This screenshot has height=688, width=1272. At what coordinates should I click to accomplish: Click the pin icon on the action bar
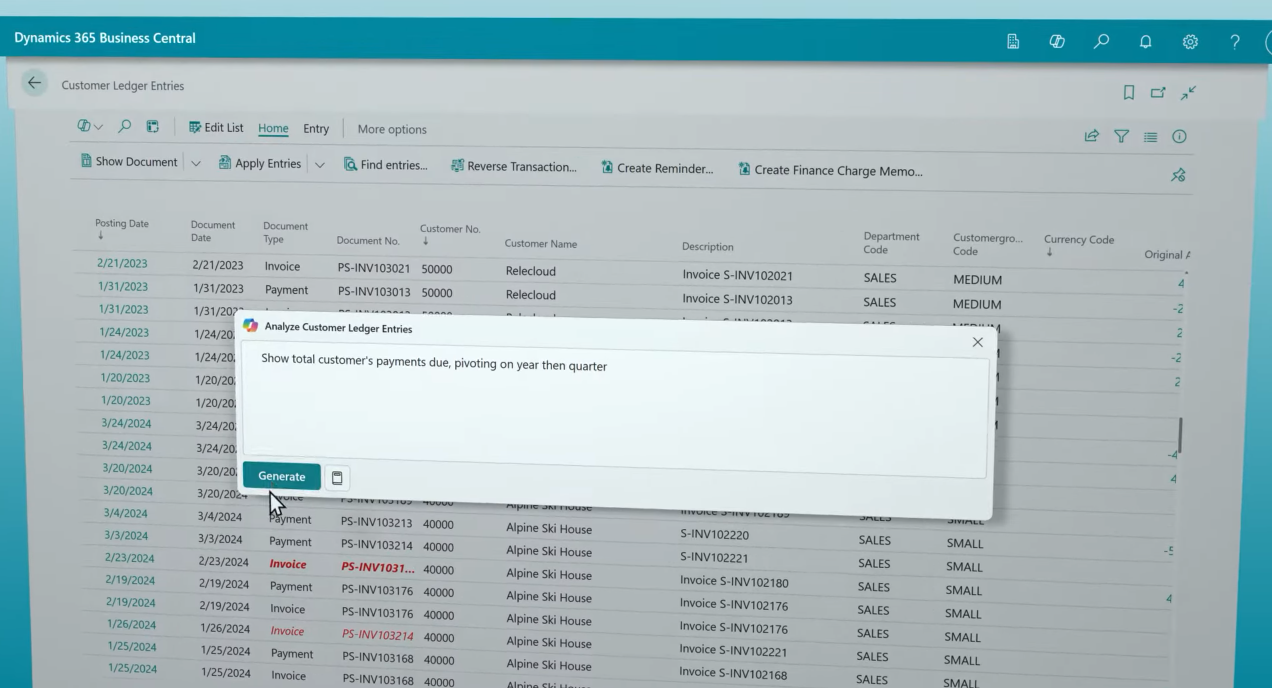(x=1180, y=175)
